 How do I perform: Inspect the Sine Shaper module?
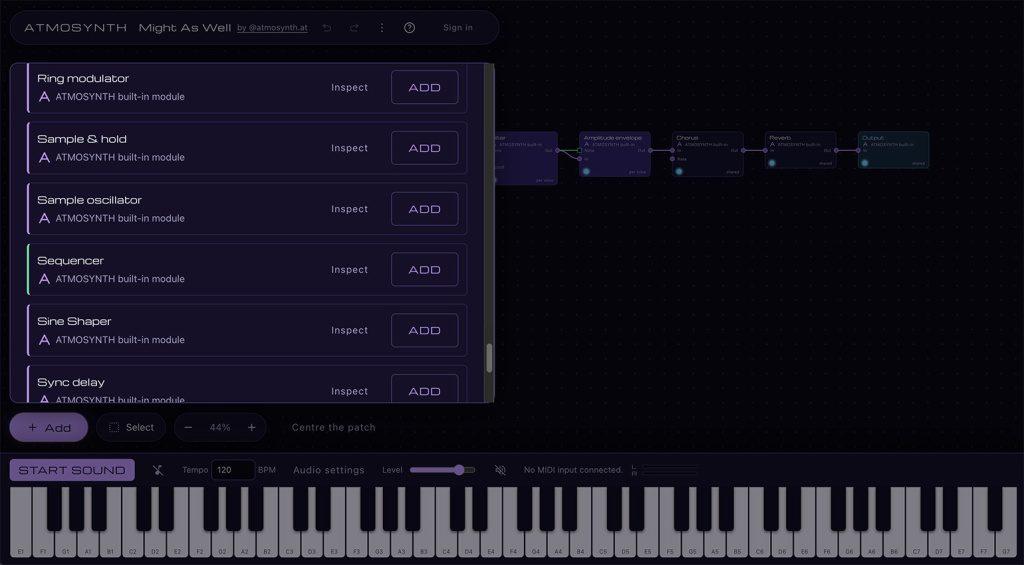click(349, 331)
